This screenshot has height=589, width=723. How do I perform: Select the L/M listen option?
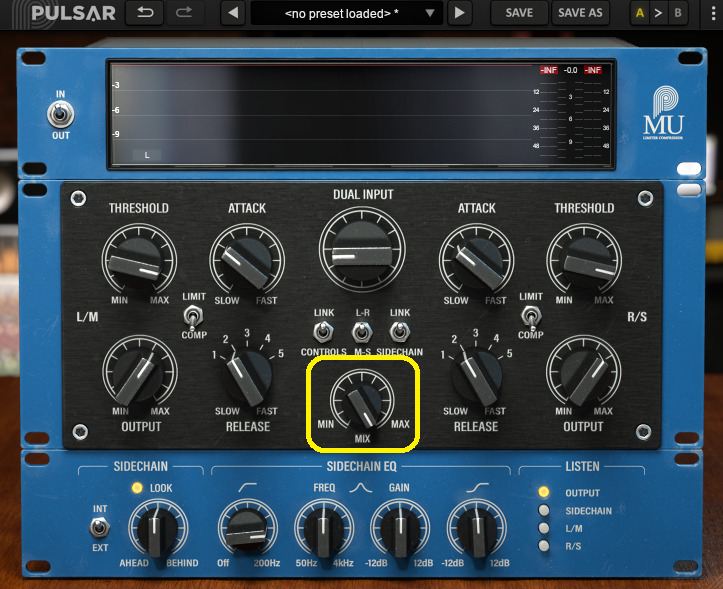[x=544, y=528]
